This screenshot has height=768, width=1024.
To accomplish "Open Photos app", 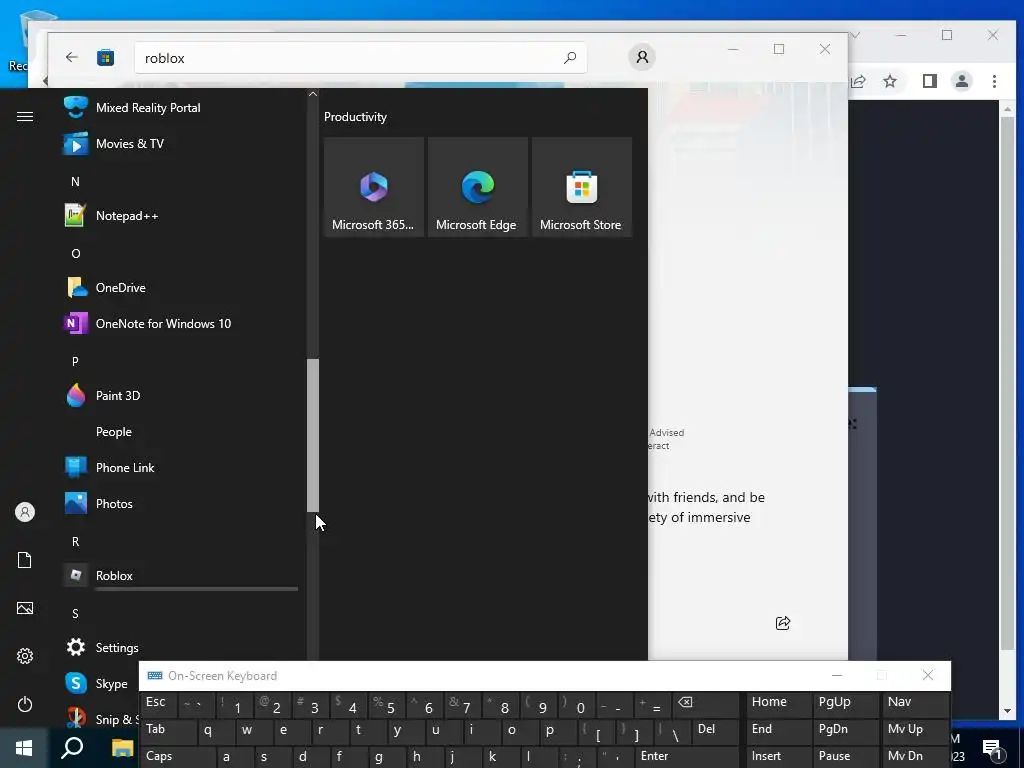I will [180, 504].
